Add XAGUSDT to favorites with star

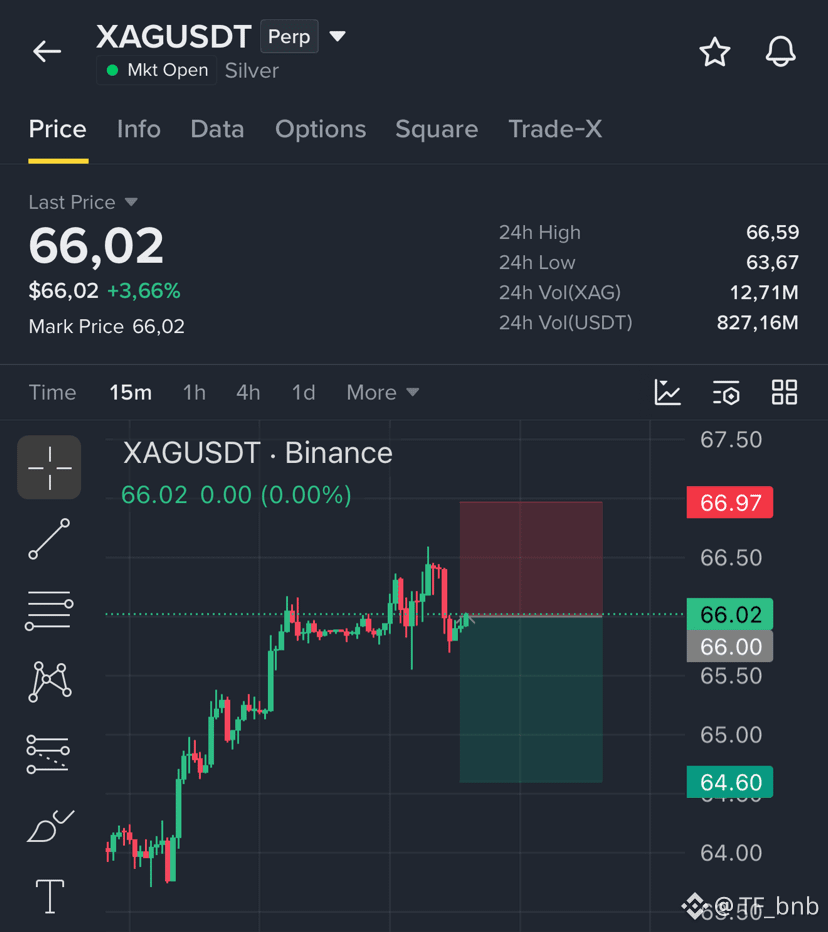(714, 52)
